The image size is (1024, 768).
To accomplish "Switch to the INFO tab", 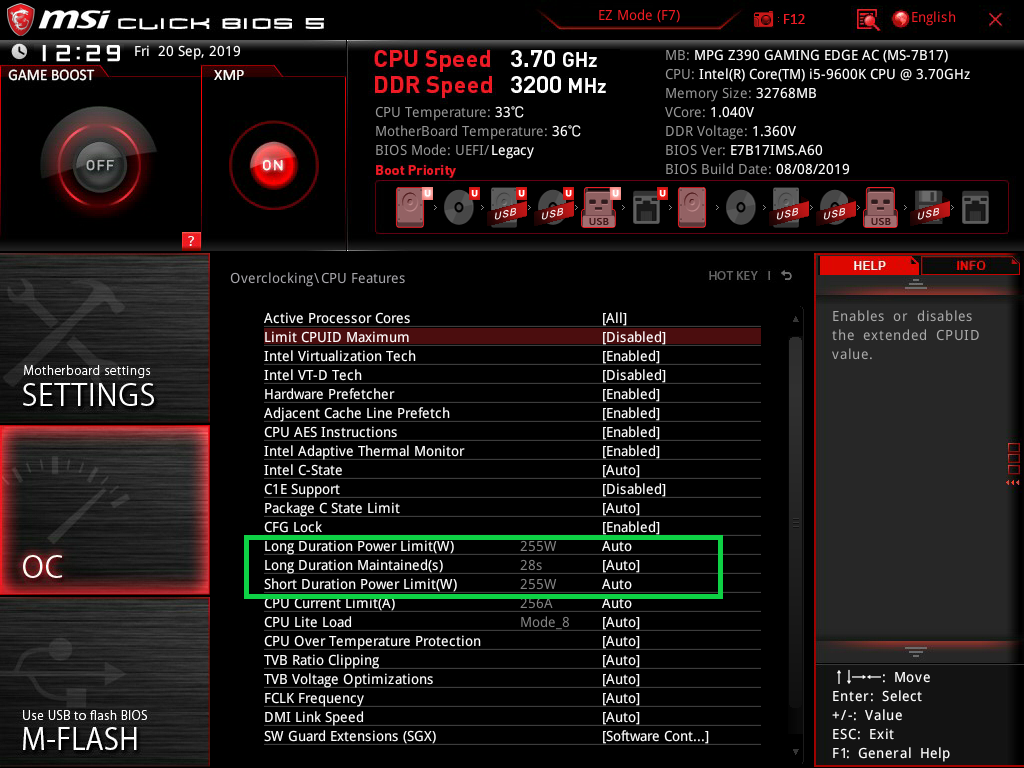I will point(970,265).
